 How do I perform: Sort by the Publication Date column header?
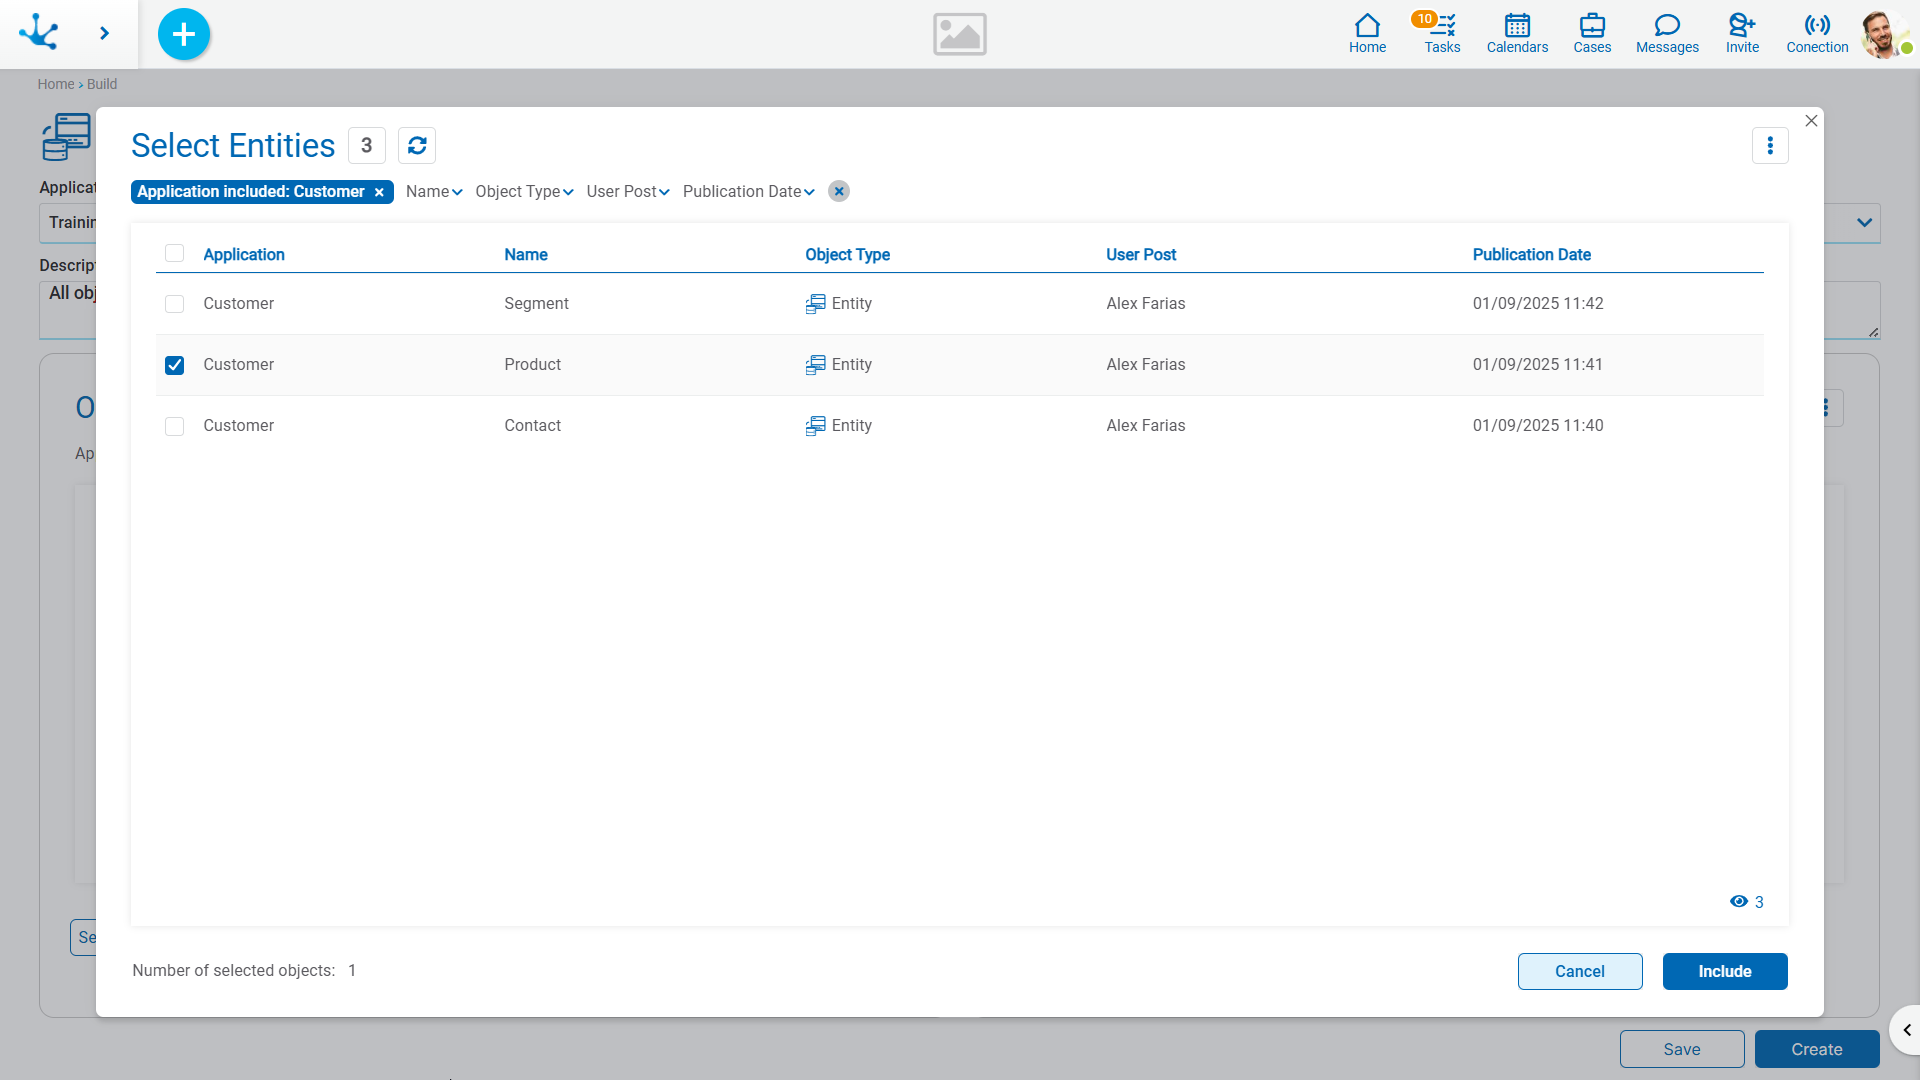tap(1530, 255)
